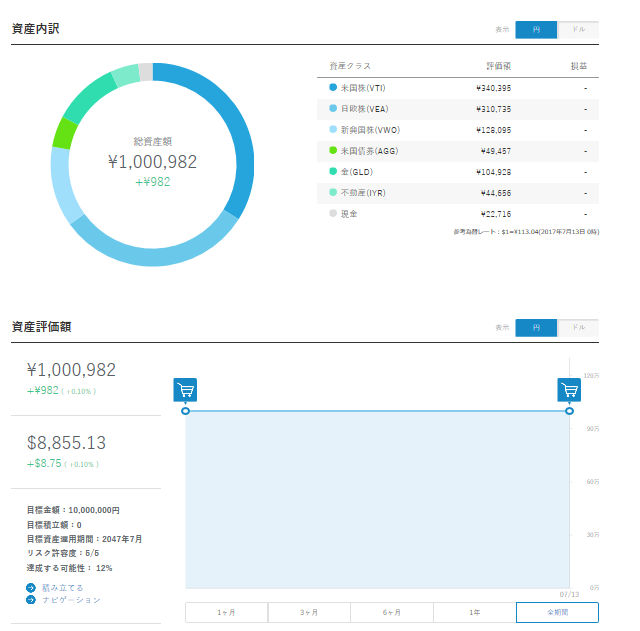Click the ¥310,735 valuation cell
Viewport: 640px width, 631px height.
[x=493, y=109]
